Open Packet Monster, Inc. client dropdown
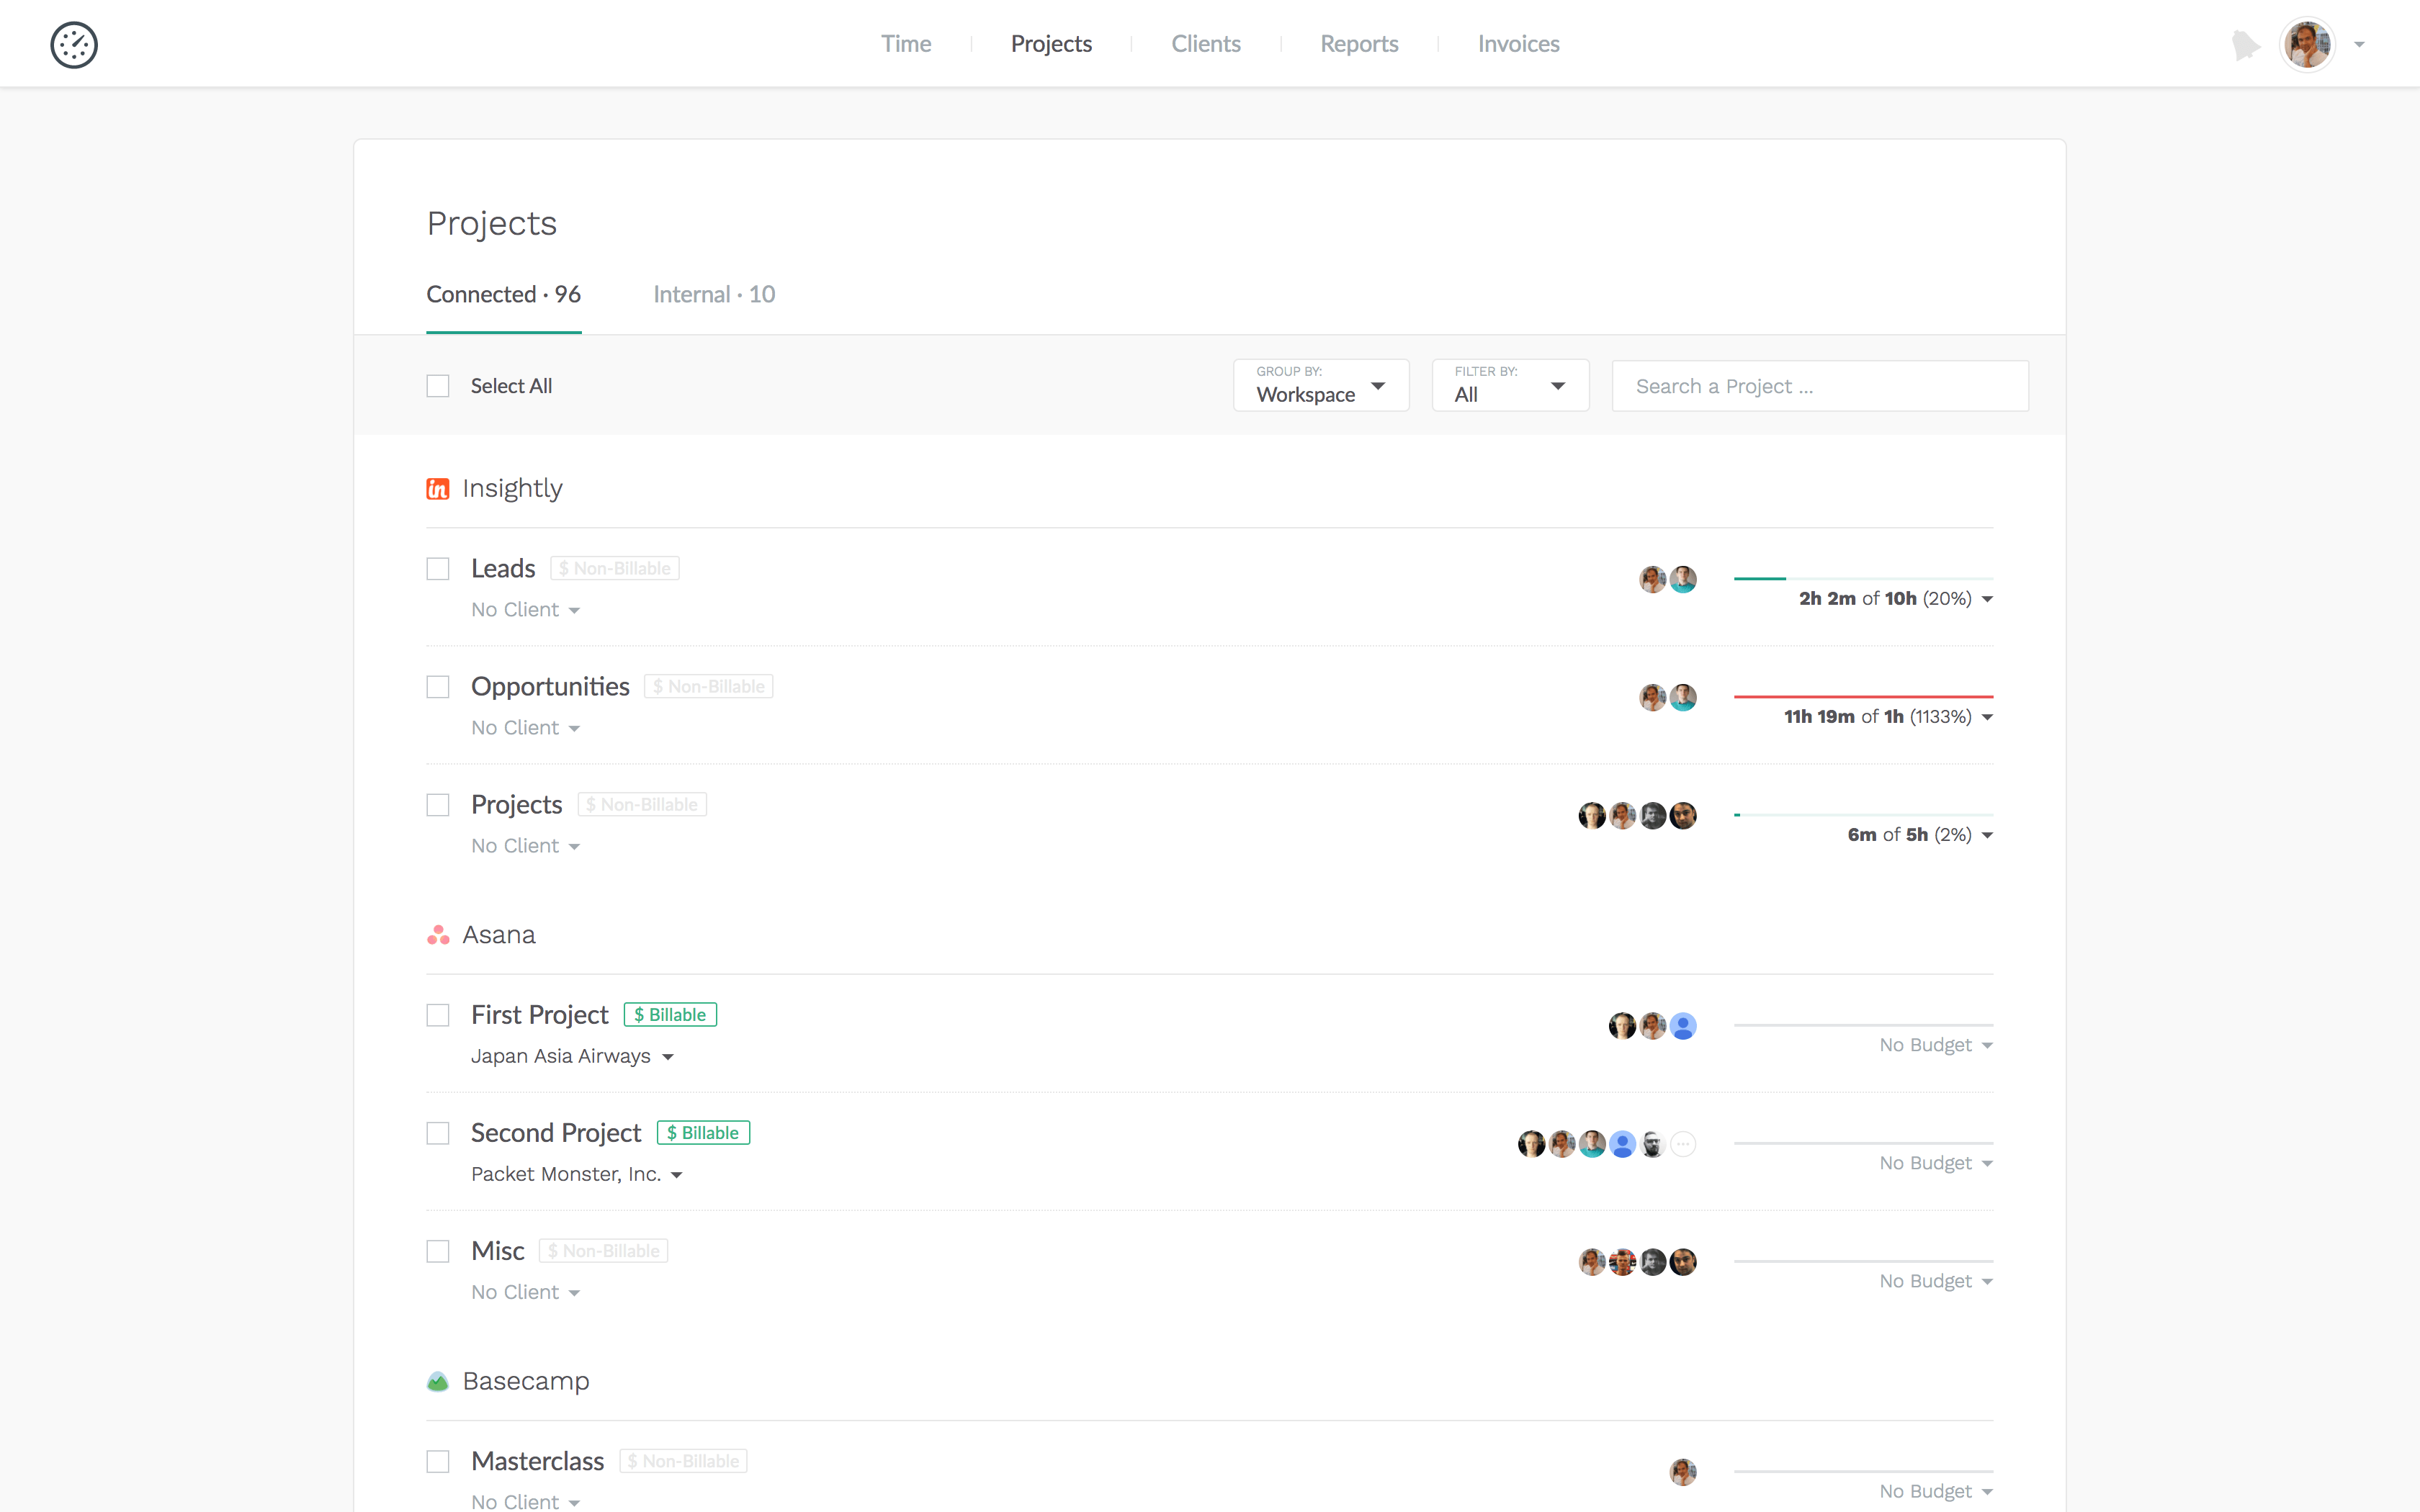This screenshot has width=2420, height=1512. [x=577, y=1174]
